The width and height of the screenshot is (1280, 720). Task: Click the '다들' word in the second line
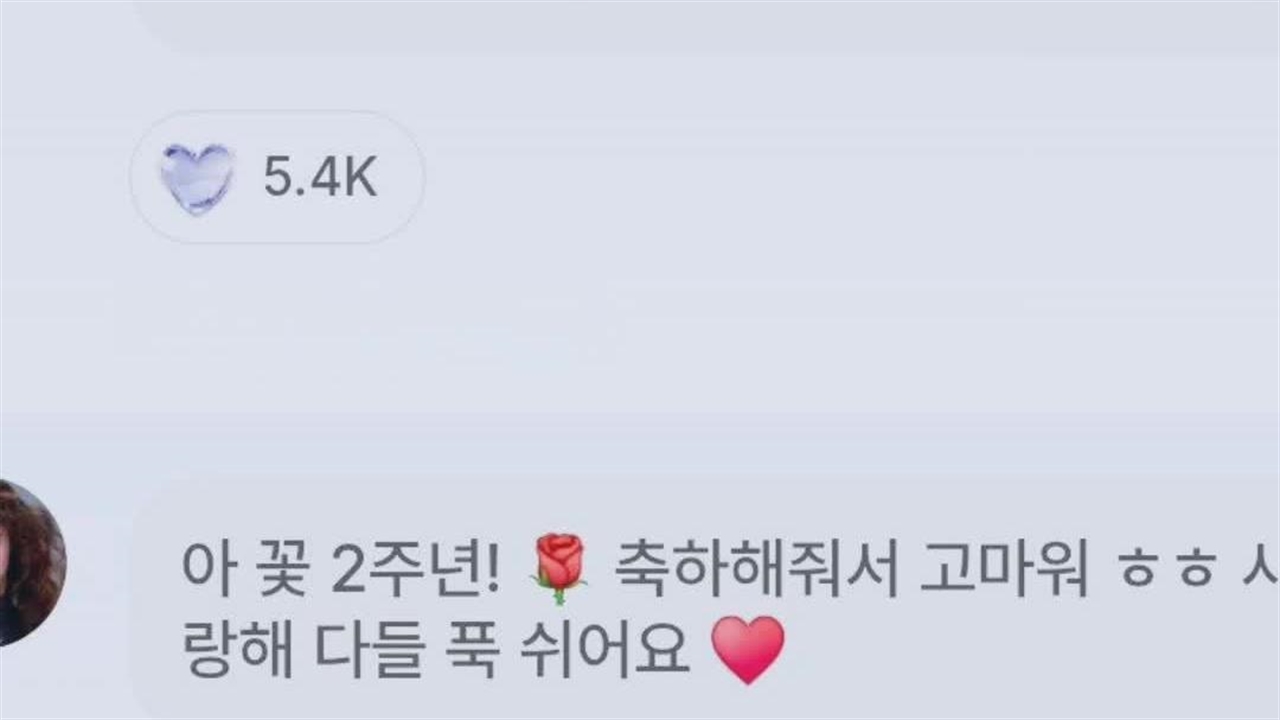[368, 651]
